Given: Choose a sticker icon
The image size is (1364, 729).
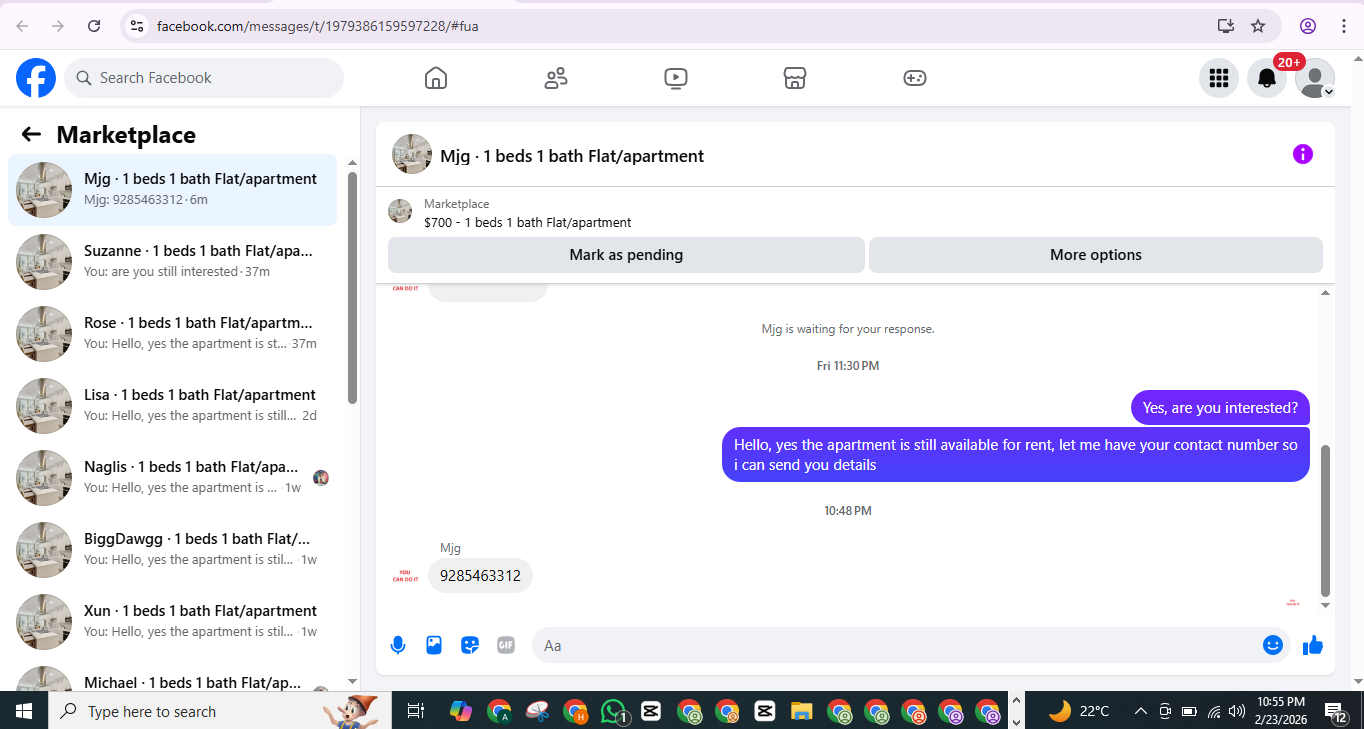Looking at the screenshot, I should click(x=470, y=645).
